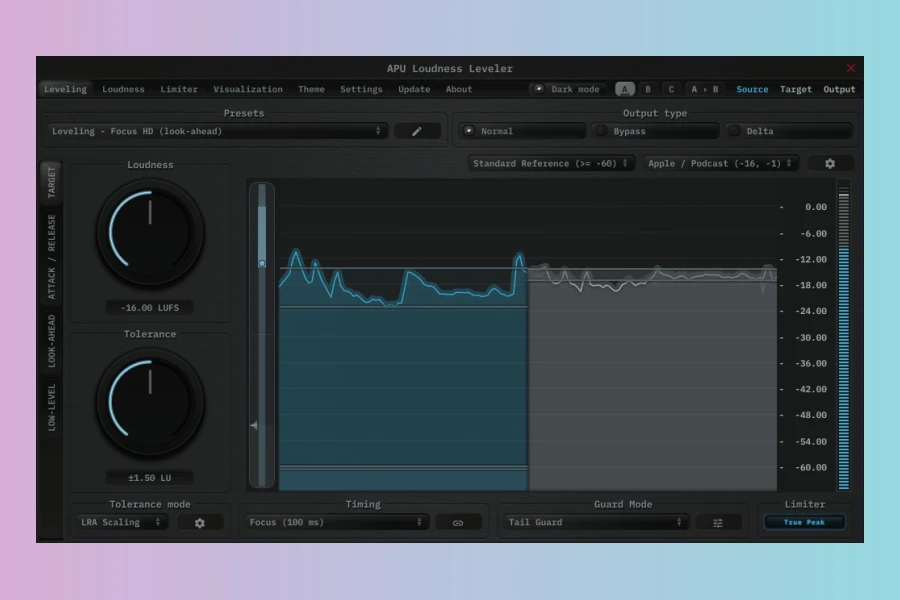Click the -16.00 LUFS value field

point(150,308)
